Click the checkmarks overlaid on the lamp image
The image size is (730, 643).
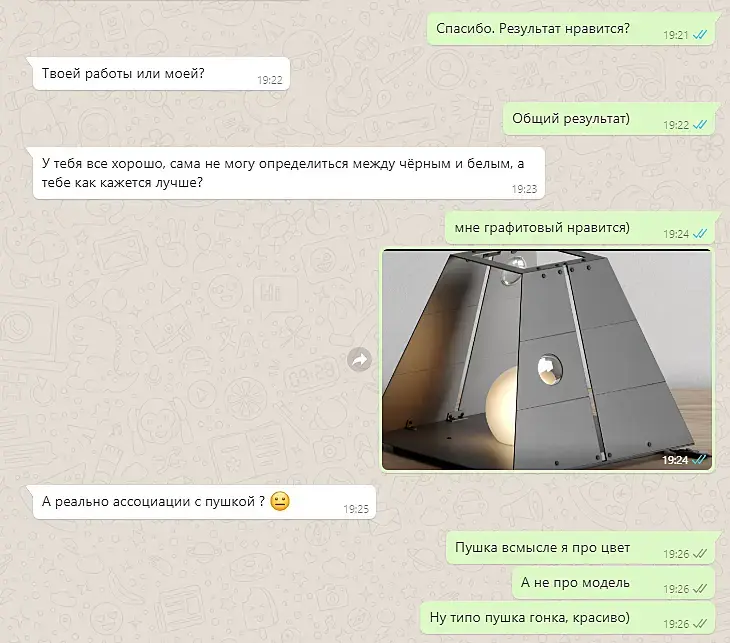click(x=699, y=460)
